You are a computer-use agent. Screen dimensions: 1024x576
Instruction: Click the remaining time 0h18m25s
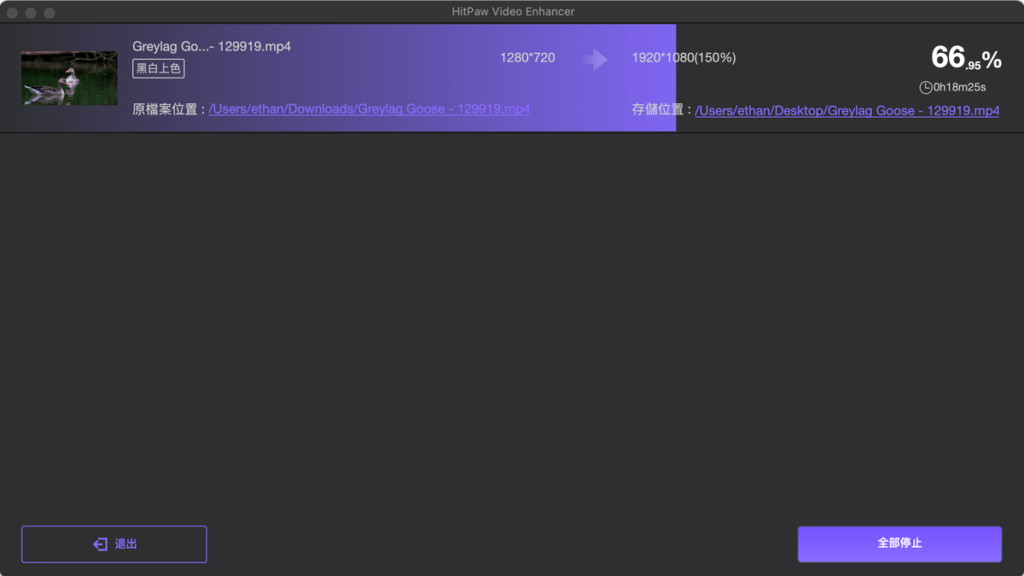959,88
